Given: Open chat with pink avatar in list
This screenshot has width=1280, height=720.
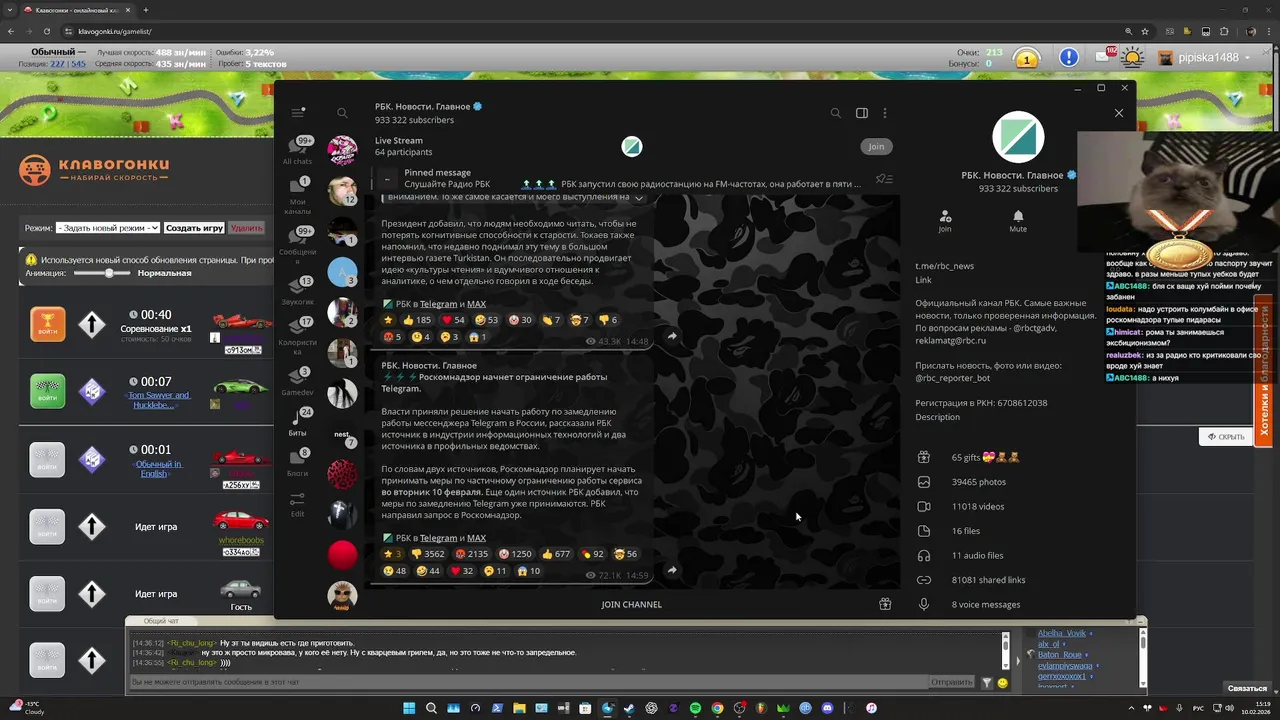Looking at the screenshot, I should (342, 150).
